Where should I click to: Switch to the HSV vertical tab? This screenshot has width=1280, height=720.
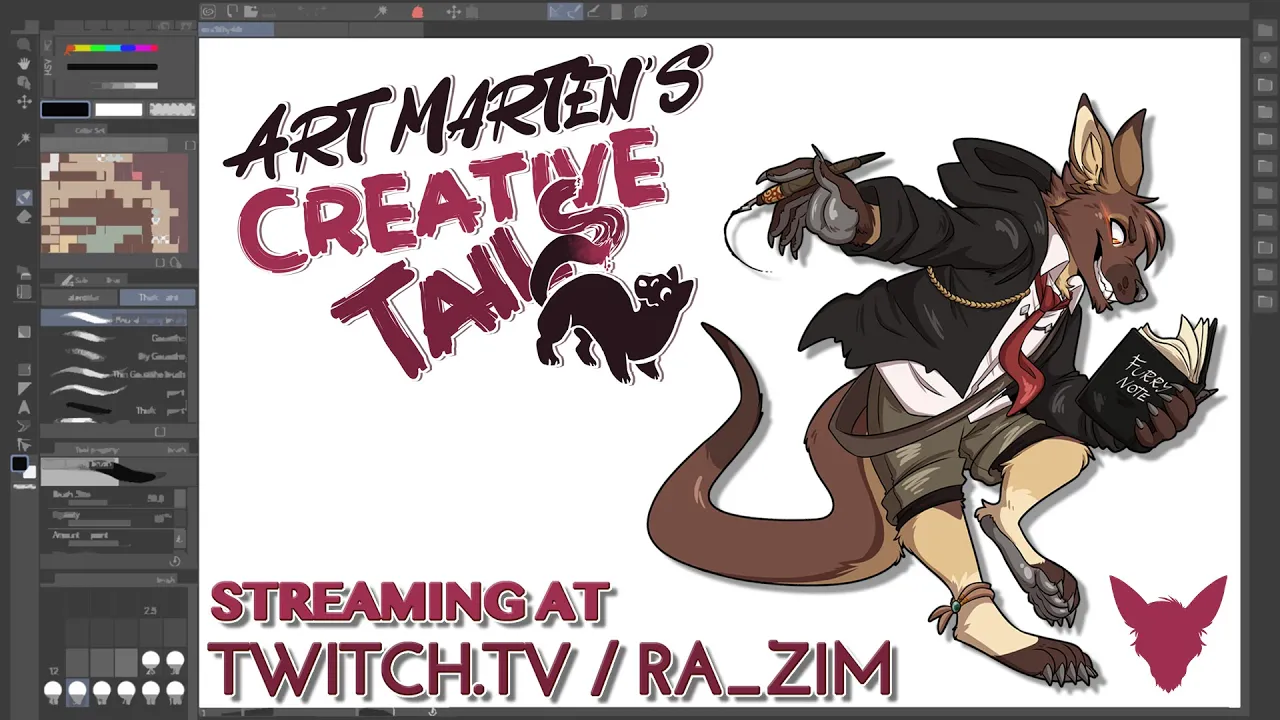click(47, 66)
